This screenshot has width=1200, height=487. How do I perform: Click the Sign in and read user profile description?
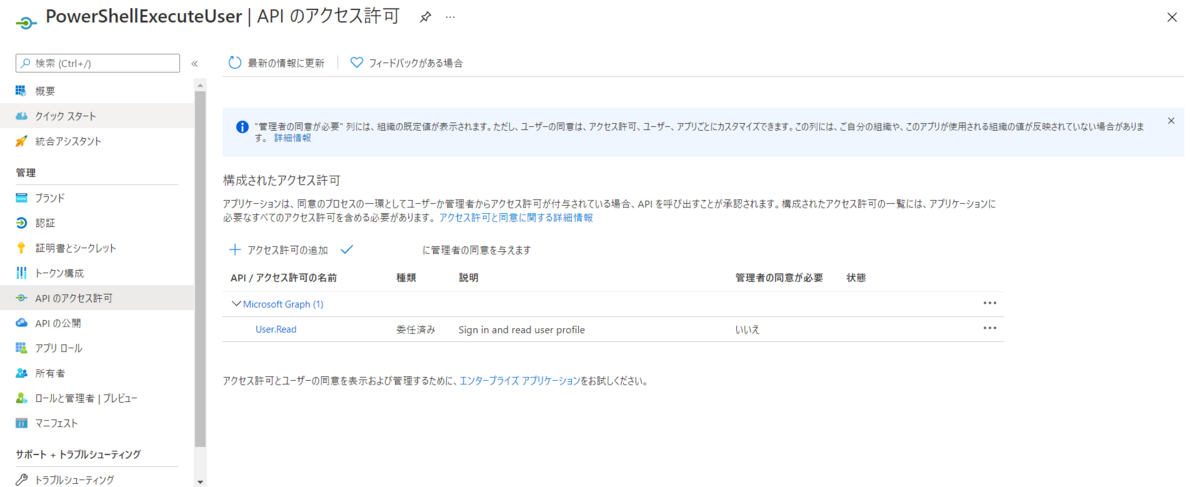point(521,329)
